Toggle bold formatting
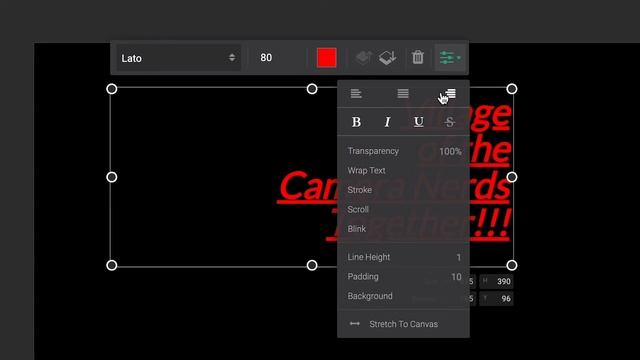Viewport: 640px width, 360px height. tap(356, 122)
